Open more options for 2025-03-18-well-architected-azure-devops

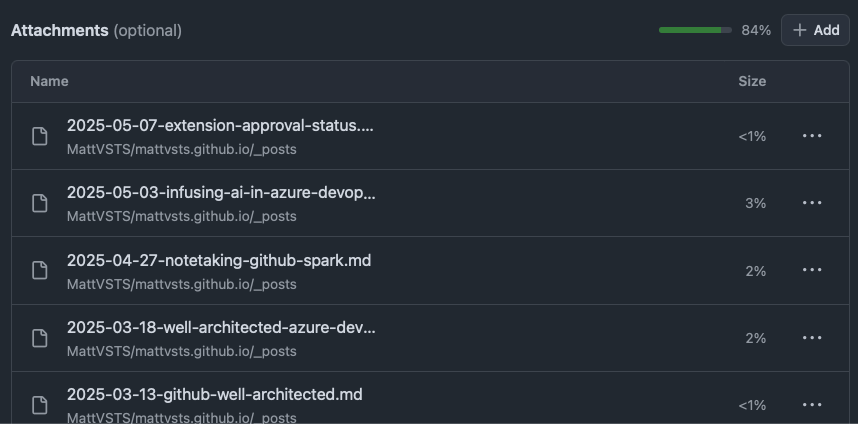pyautogui.click(x=812, y=338)
